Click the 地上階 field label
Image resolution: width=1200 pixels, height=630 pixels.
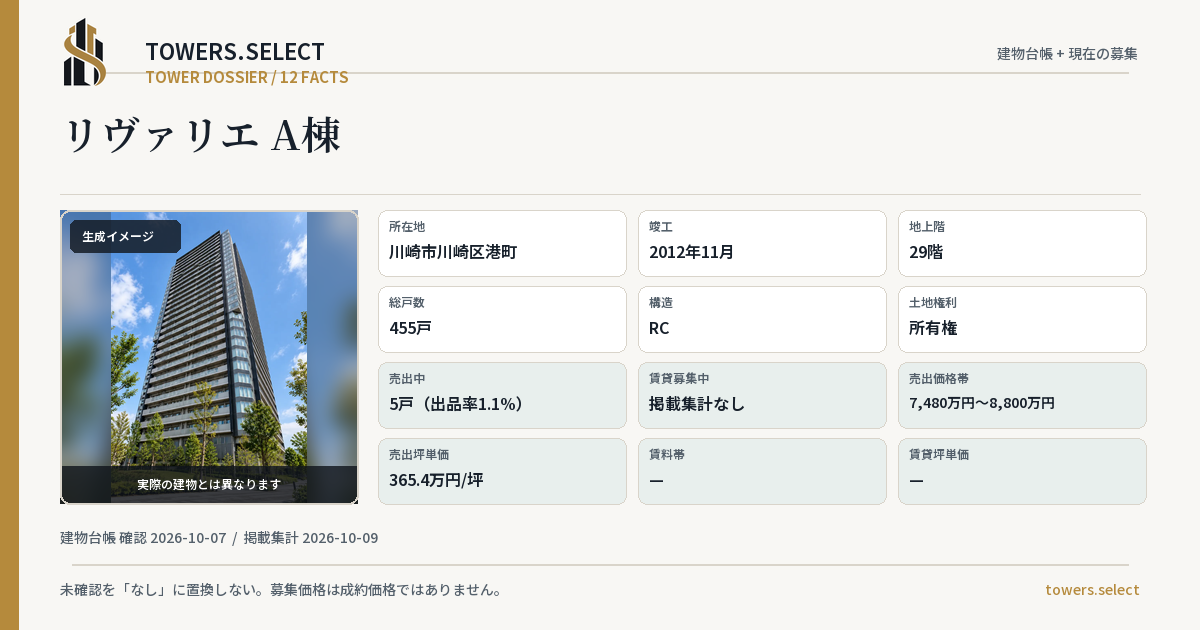click(927, 227)
